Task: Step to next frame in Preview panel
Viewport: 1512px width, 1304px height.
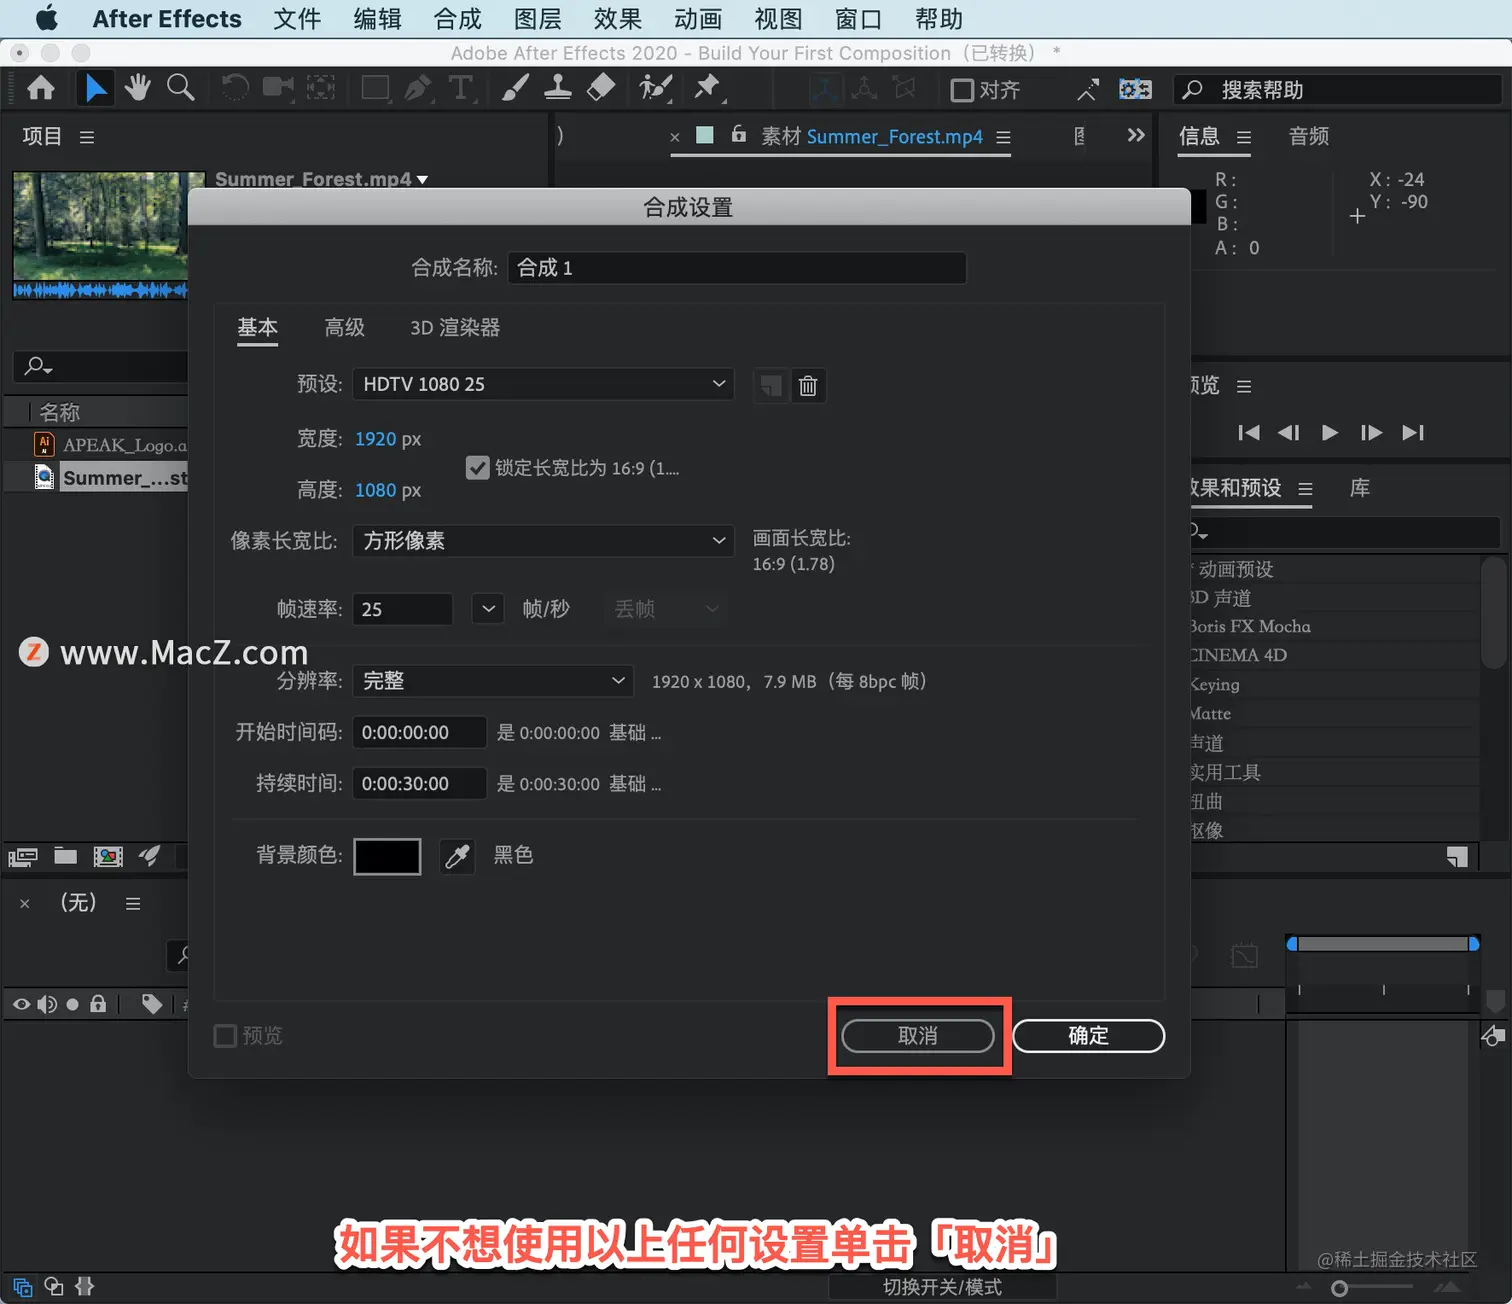Action: click(x=1371, y=432)
